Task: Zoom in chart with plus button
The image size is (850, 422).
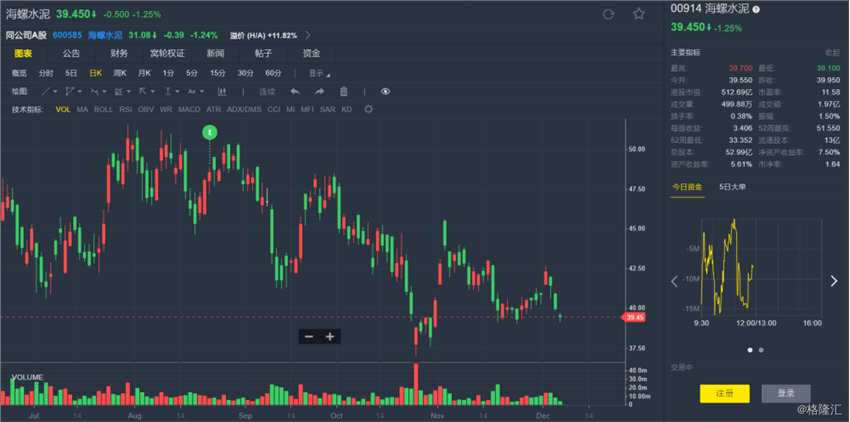Action: [330, 337]
